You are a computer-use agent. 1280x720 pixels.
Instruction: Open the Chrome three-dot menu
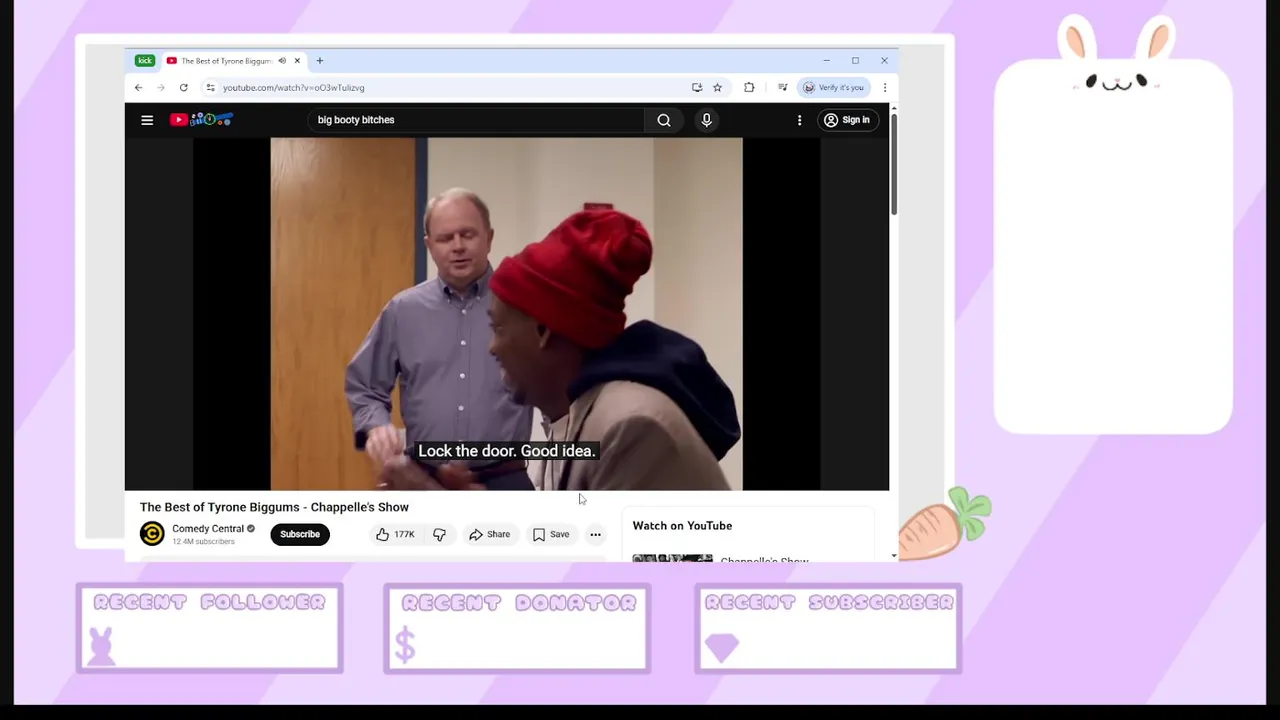(x=885, y=88)
